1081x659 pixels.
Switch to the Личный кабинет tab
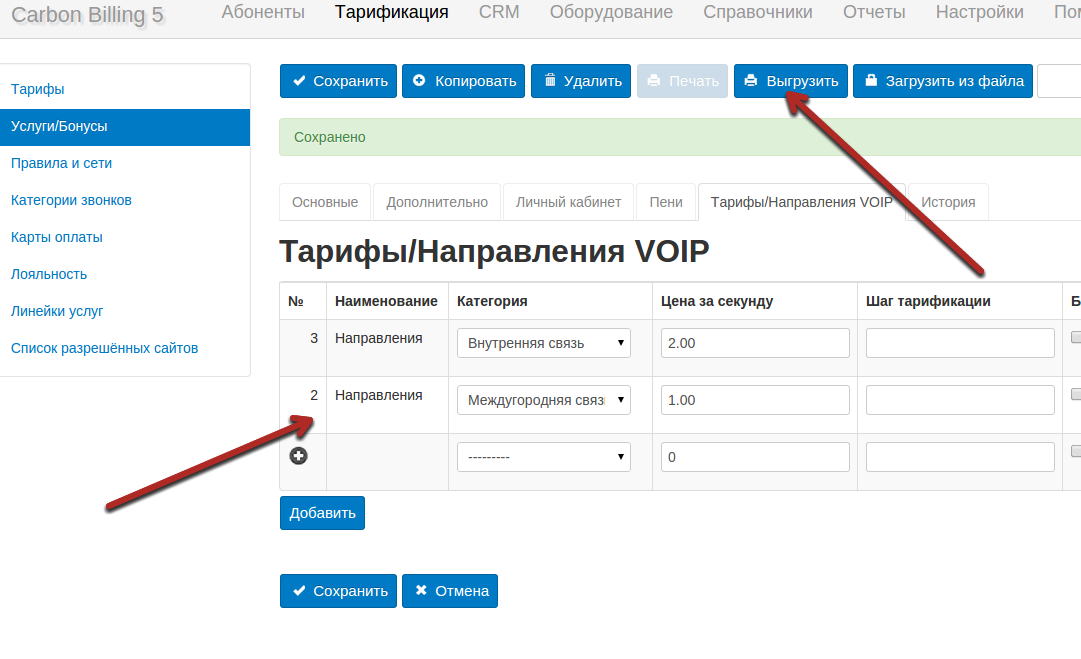tap(568, 202)
